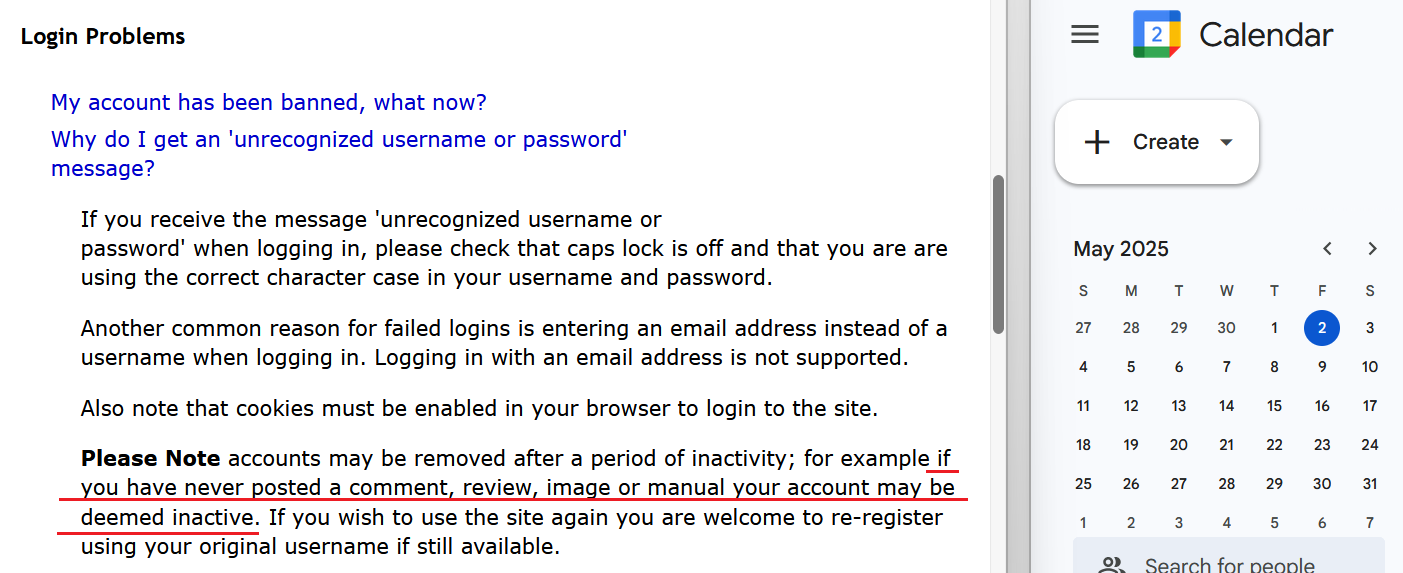Go to next month with right chevron
1403x573 pixels.
point(1372,249)
